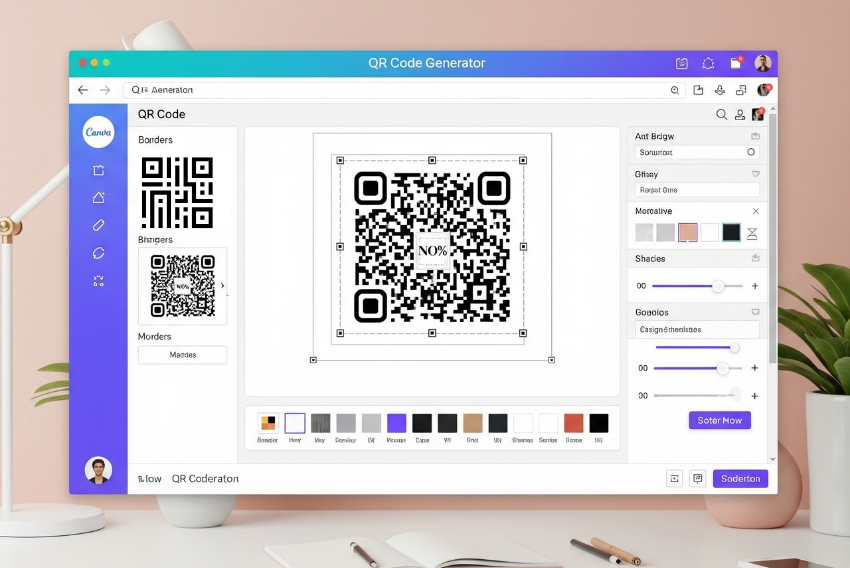Click the NO% logo in the main QR code

point(432,250)
